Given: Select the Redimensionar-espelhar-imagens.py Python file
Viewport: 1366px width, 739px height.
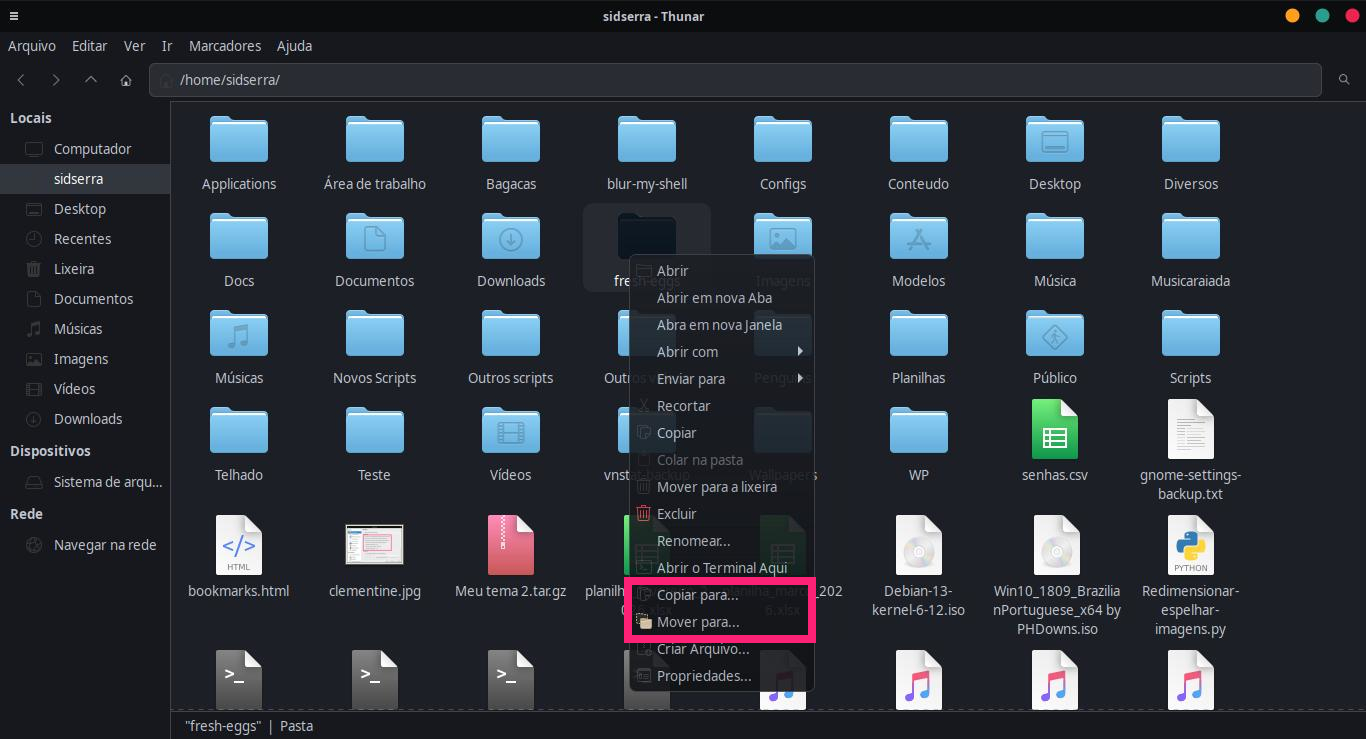Looking at the screenshot, I should click(x=1190, y=545).
